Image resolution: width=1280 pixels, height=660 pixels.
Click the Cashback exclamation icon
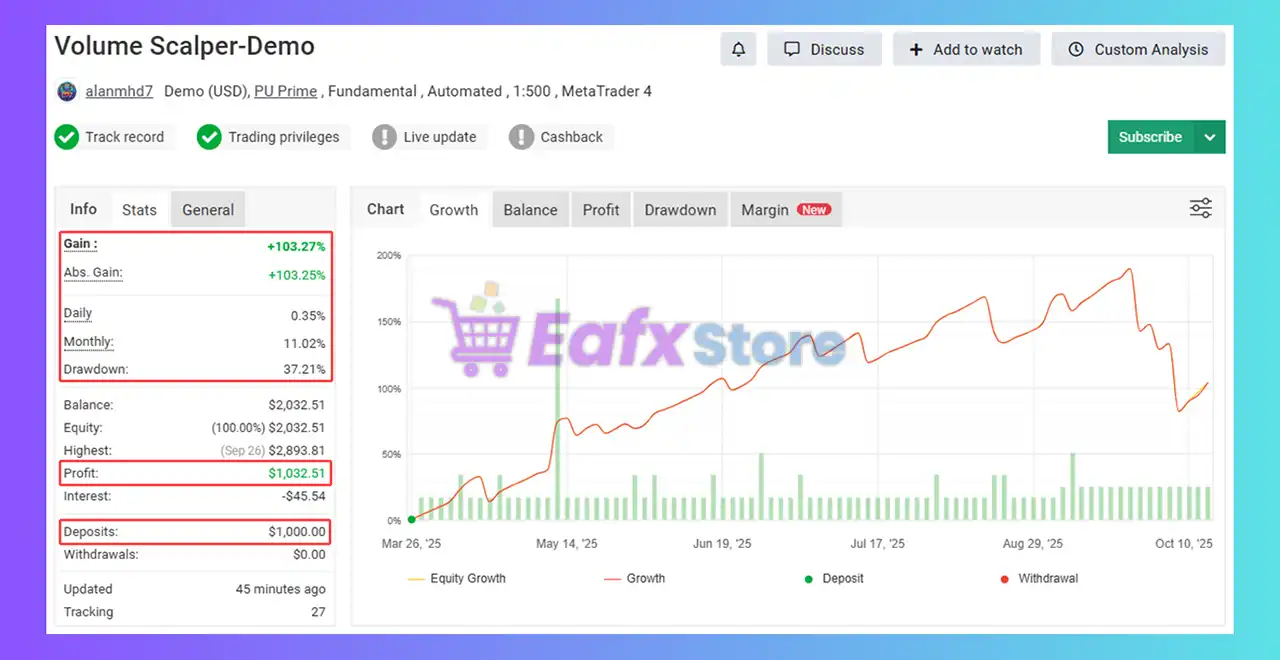click(521, 137)
